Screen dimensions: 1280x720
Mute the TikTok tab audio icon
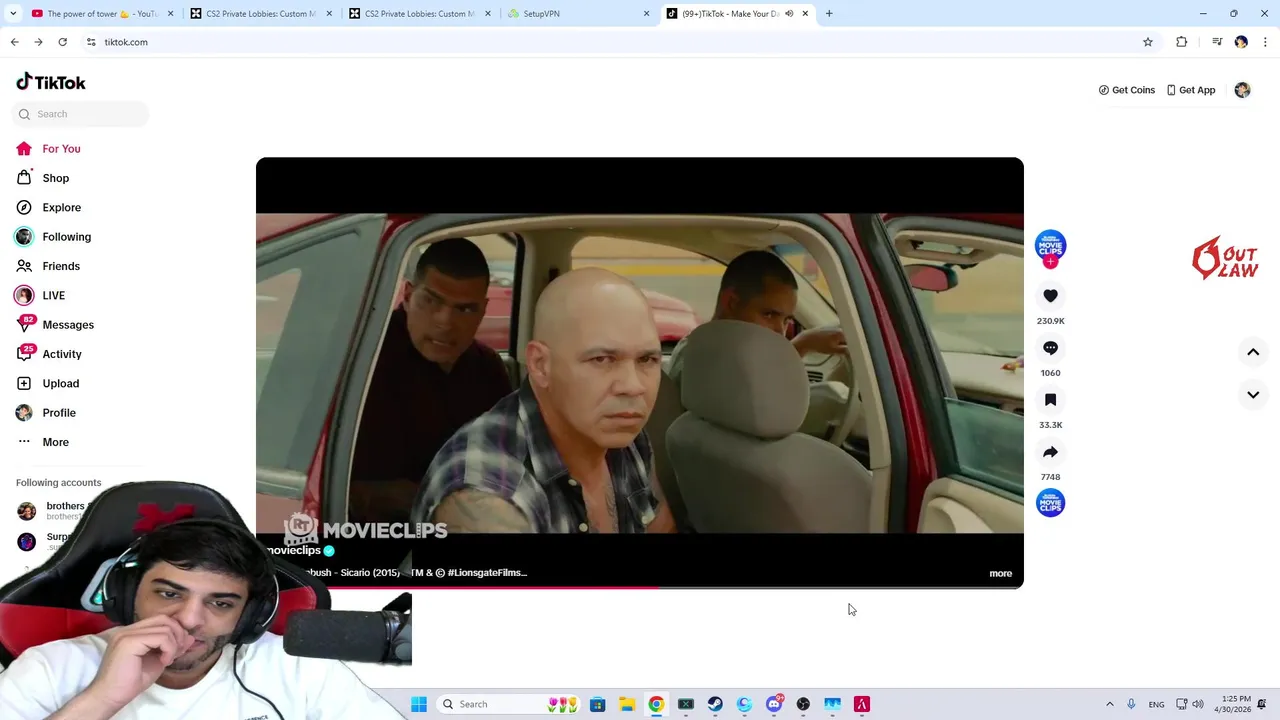(789, 14)
